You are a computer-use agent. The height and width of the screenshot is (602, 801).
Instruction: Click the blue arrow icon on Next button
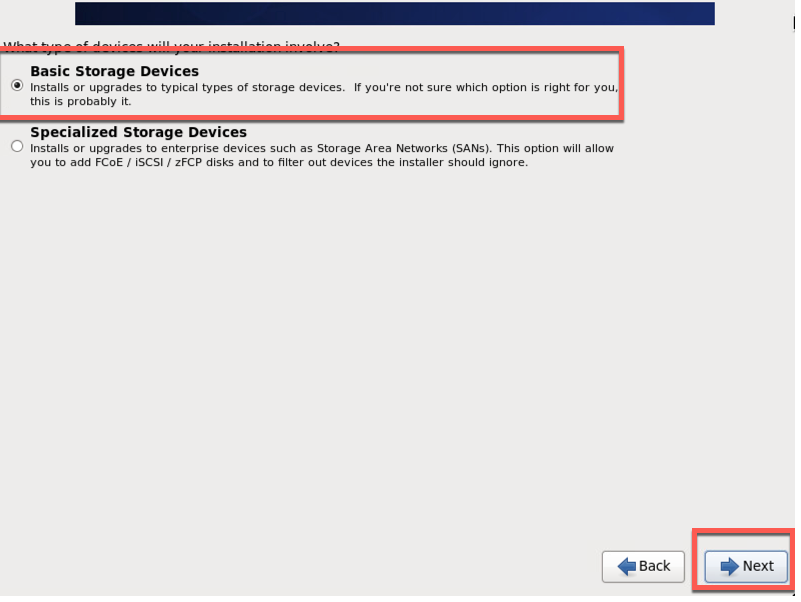(728, 566)
